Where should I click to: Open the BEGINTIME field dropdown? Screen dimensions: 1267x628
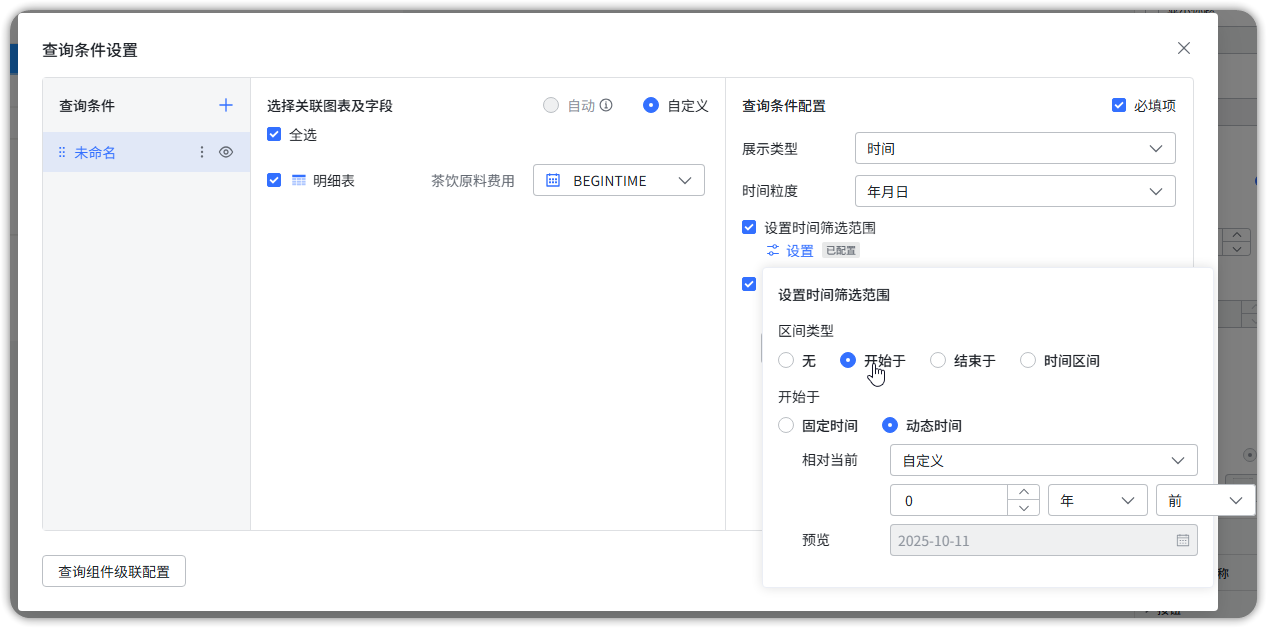point(618,180)
